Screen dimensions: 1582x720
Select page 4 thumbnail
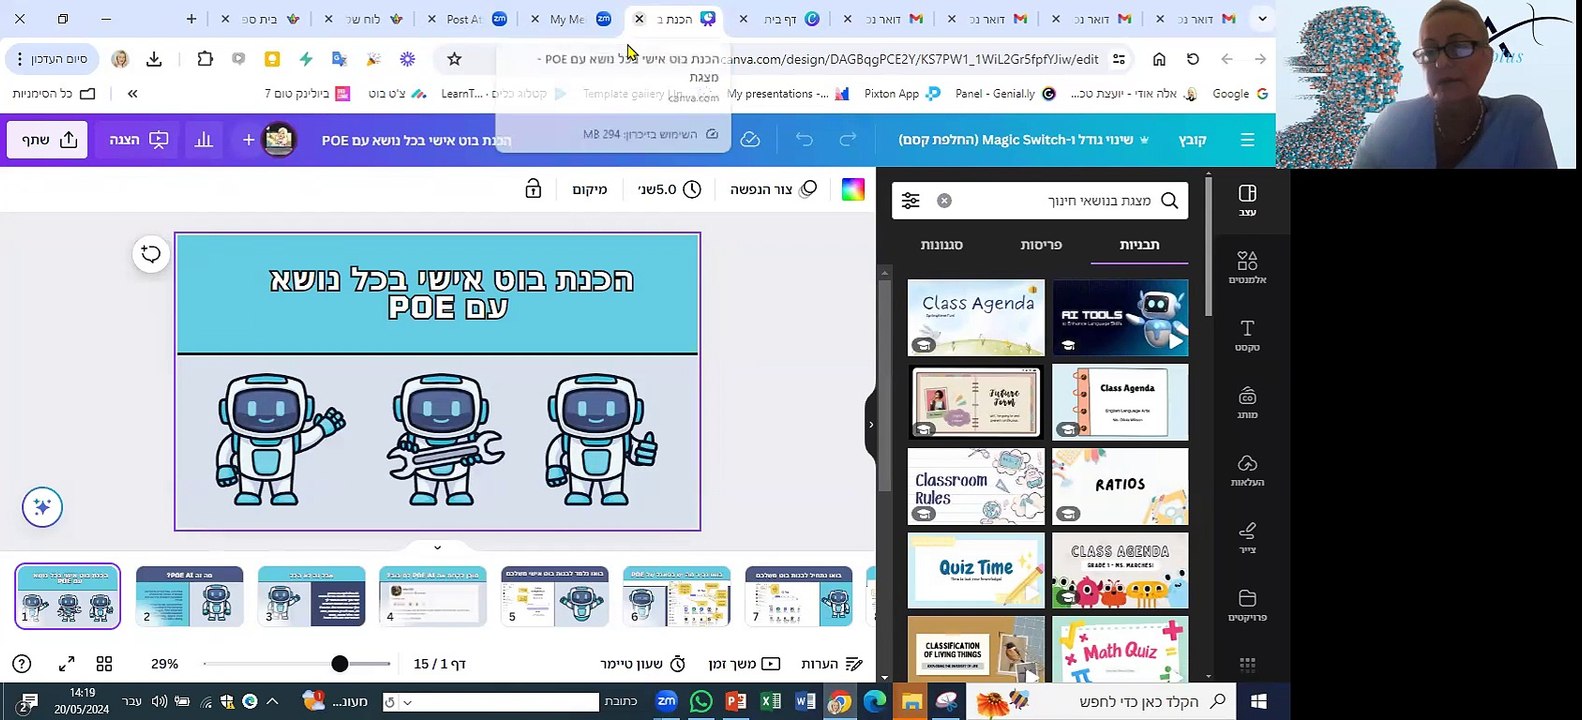[433, 596]
